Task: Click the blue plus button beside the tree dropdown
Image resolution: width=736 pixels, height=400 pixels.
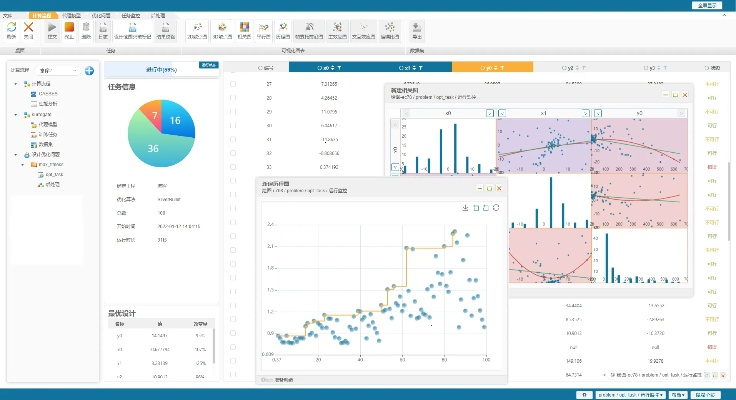Action: [89, 71]
